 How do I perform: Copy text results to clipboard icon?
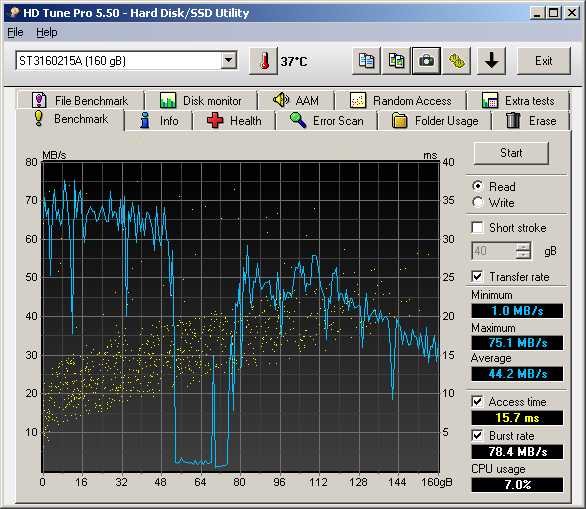tap(366, 61)
